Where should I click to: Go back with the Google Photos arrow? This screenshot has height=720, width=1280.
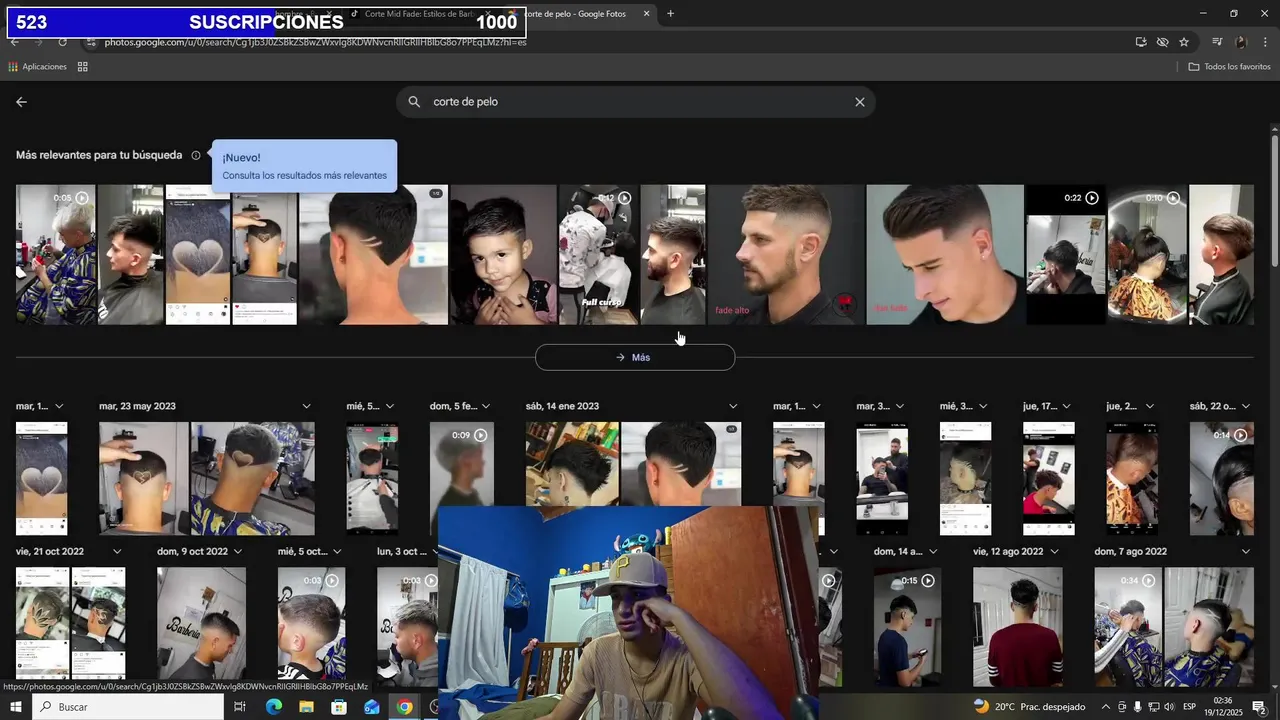tap(21, 102)
